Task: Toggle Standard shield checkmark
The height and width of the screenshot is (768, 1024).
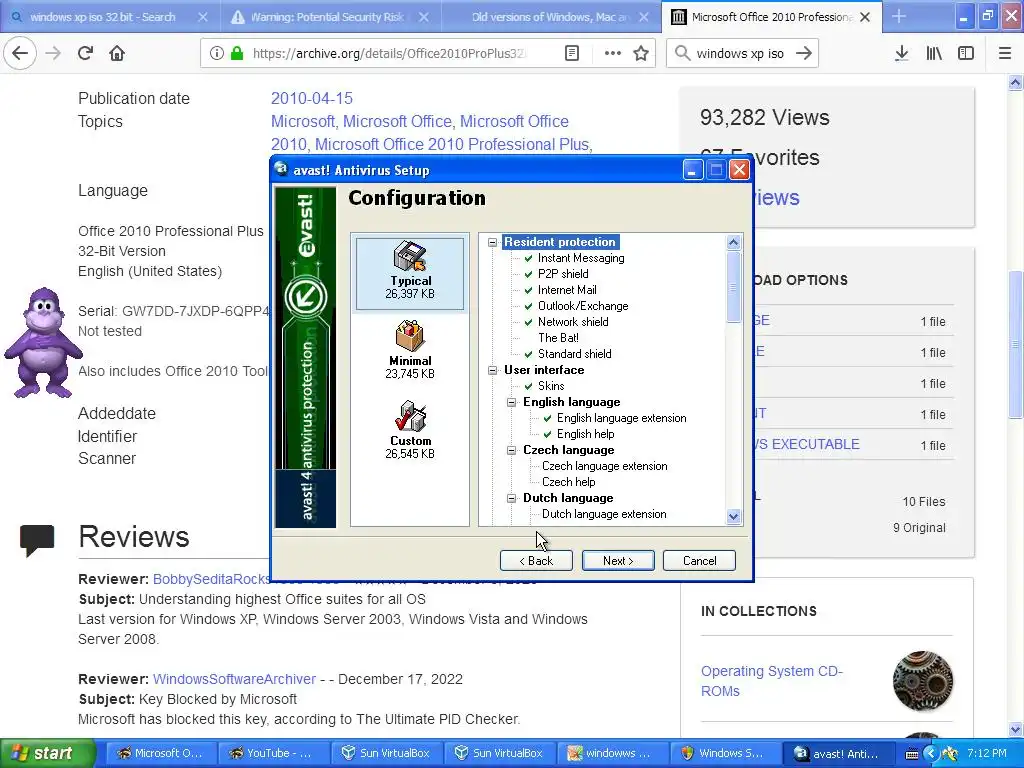Action: point(528,355)
